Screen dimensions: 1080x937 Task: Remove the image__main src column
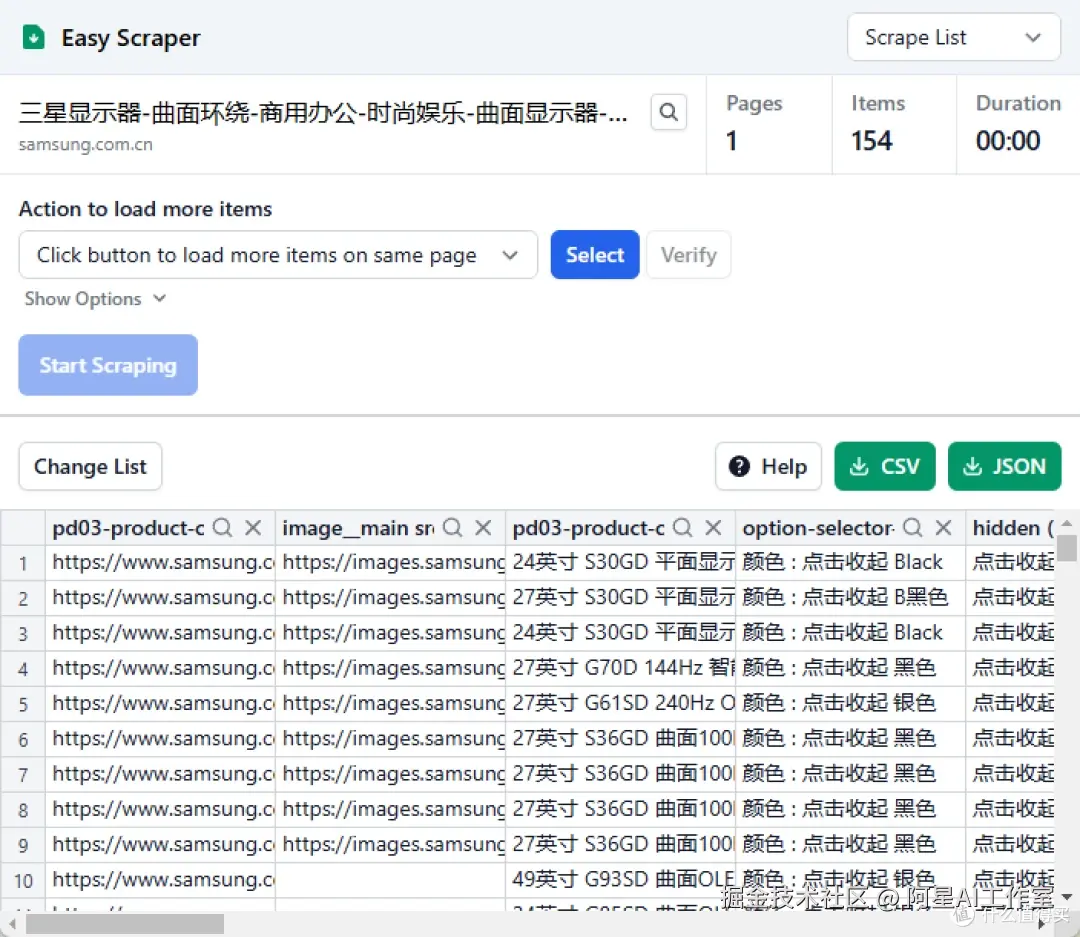point(484,528)
